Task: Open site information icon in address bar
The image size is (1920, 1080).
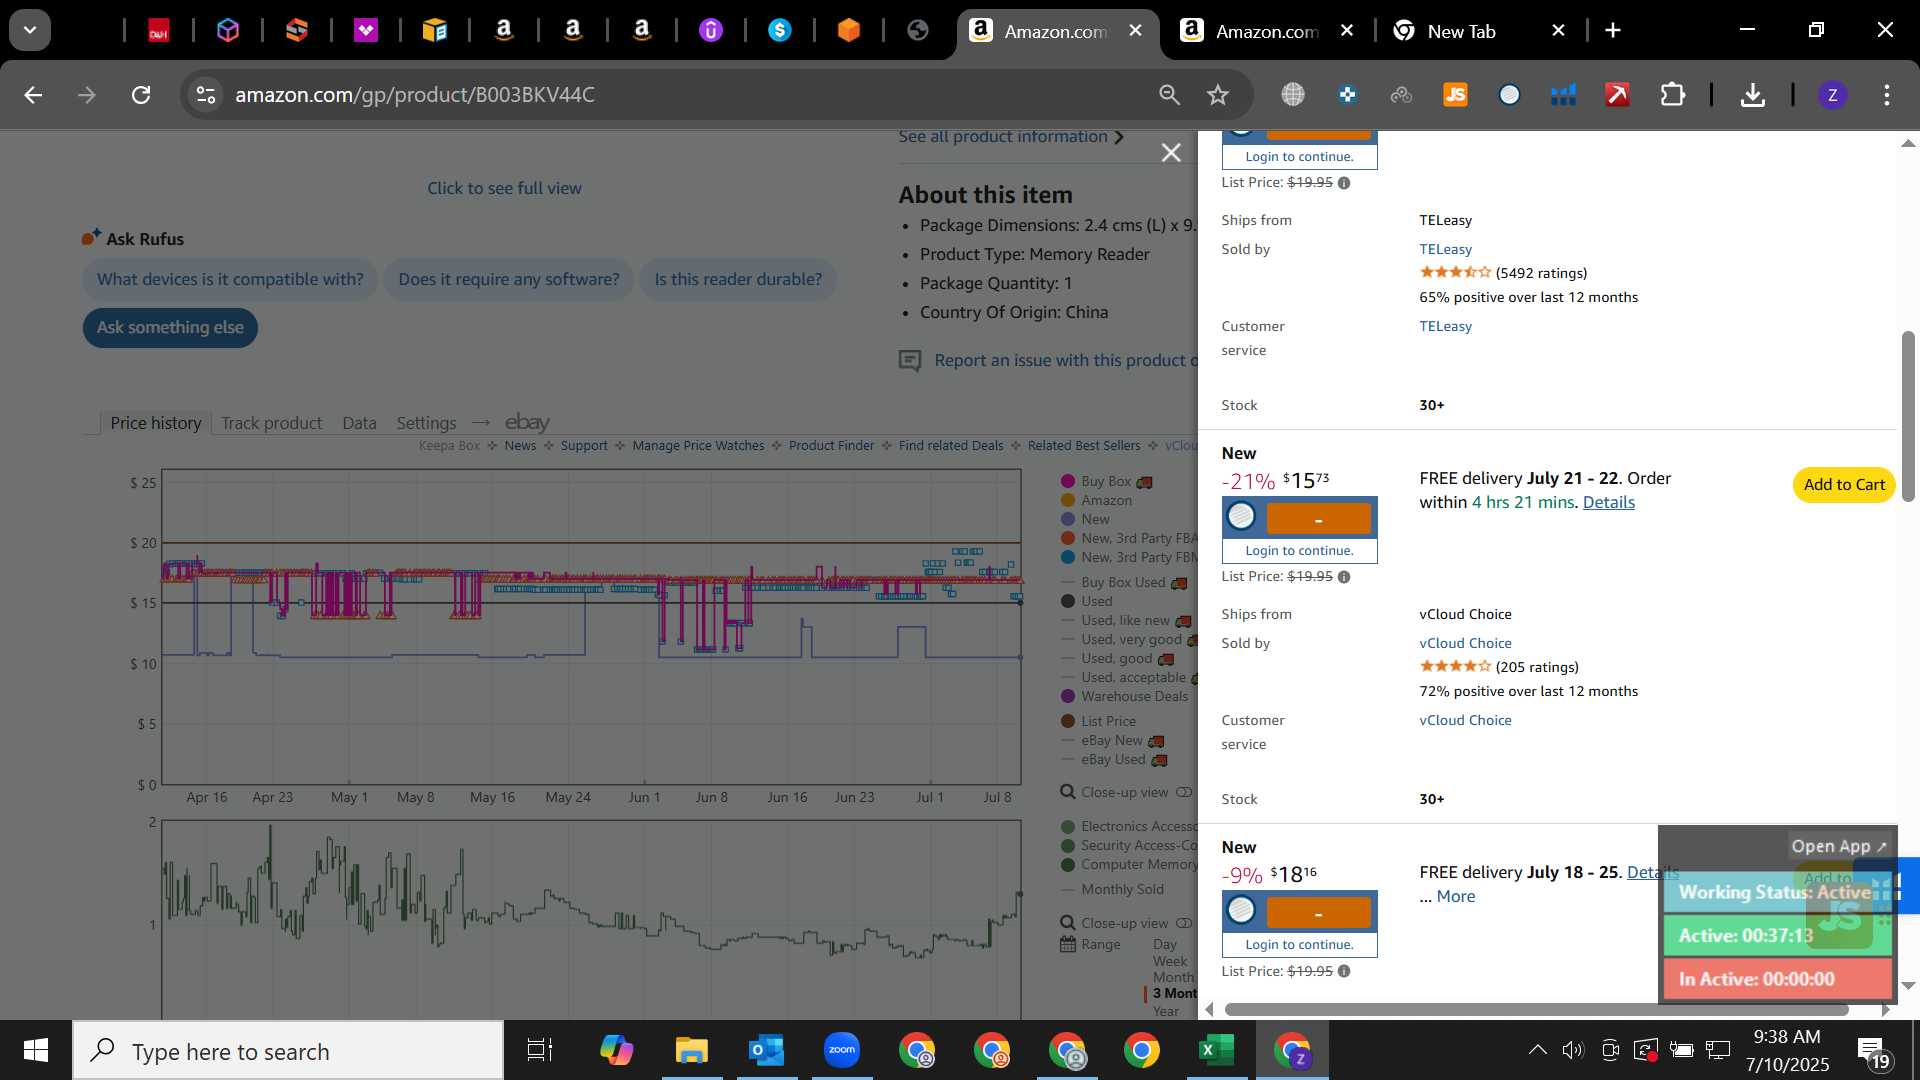Action: (x=205, y=95)
